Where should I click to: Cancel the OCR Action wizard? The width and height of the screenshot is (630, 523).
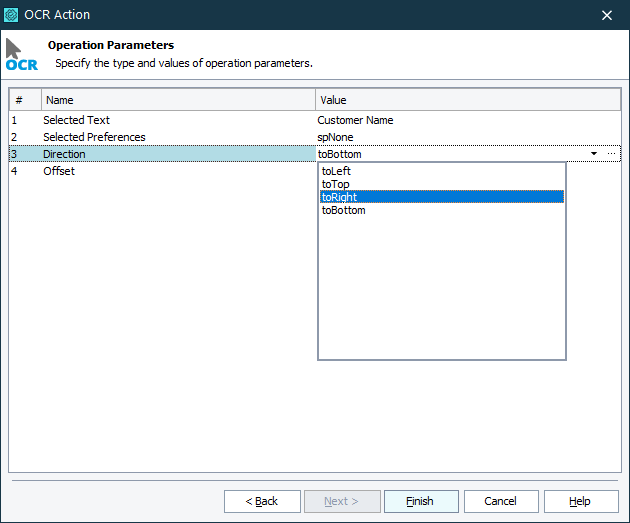[x=500, y=501]
